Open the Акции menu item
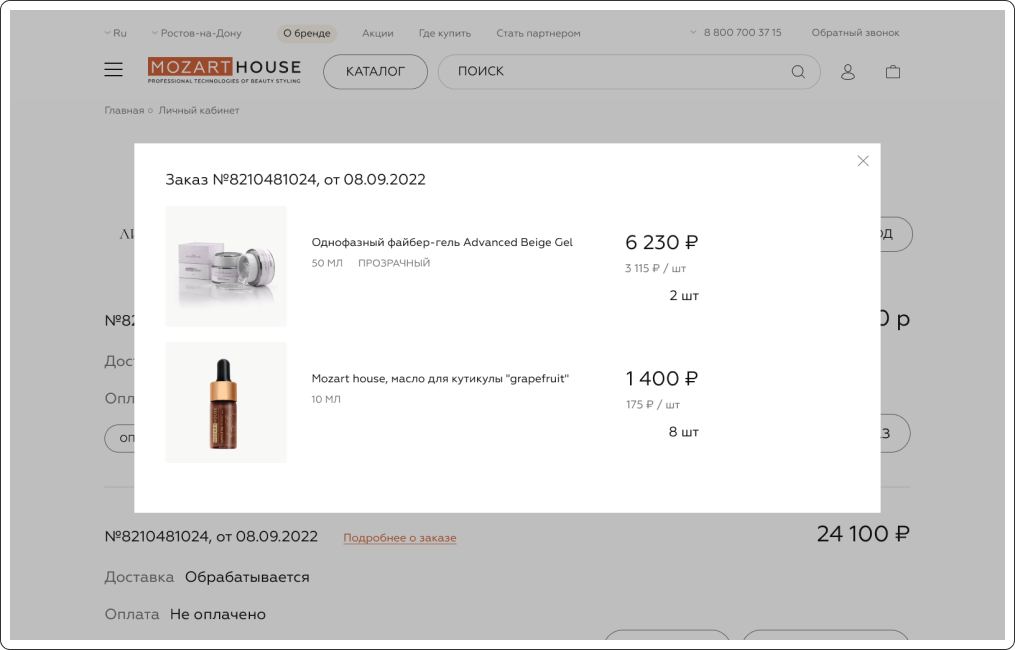The width and height of the screenshot is (1015, 650). point(377,33)
